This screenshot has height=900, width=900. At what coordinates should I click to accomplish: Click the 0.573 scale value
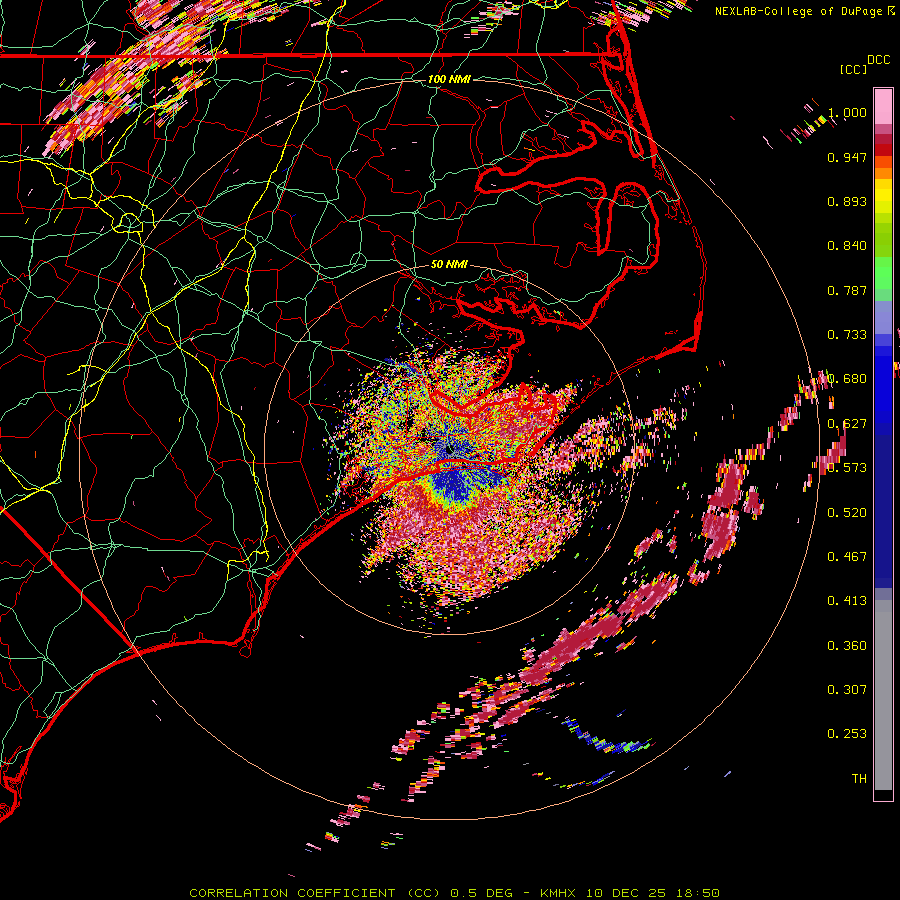(847, 468)
